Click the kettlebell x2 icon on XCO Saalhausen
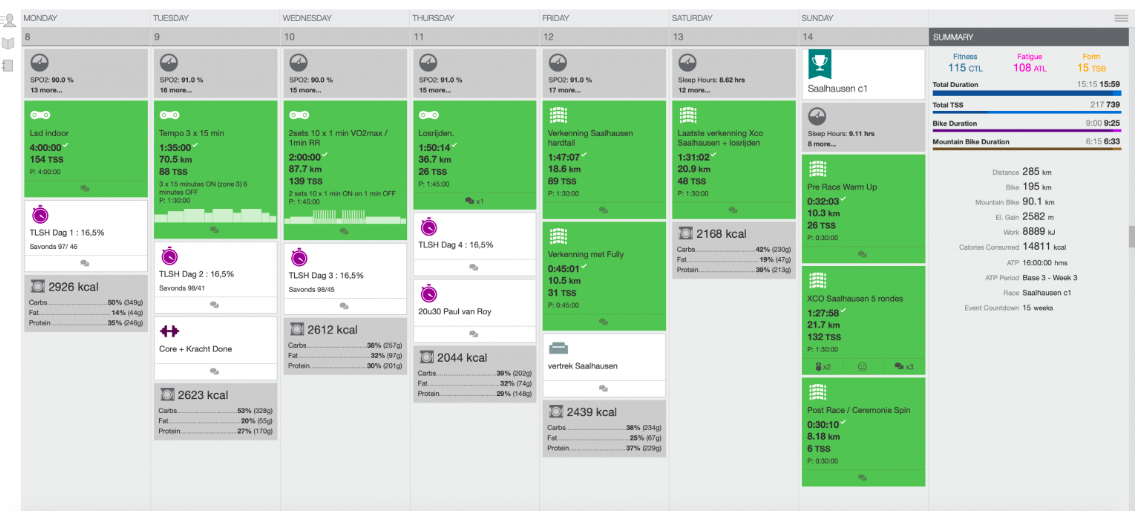The height and width of the screenshot is (514, 1138). (x=822, y=367)
